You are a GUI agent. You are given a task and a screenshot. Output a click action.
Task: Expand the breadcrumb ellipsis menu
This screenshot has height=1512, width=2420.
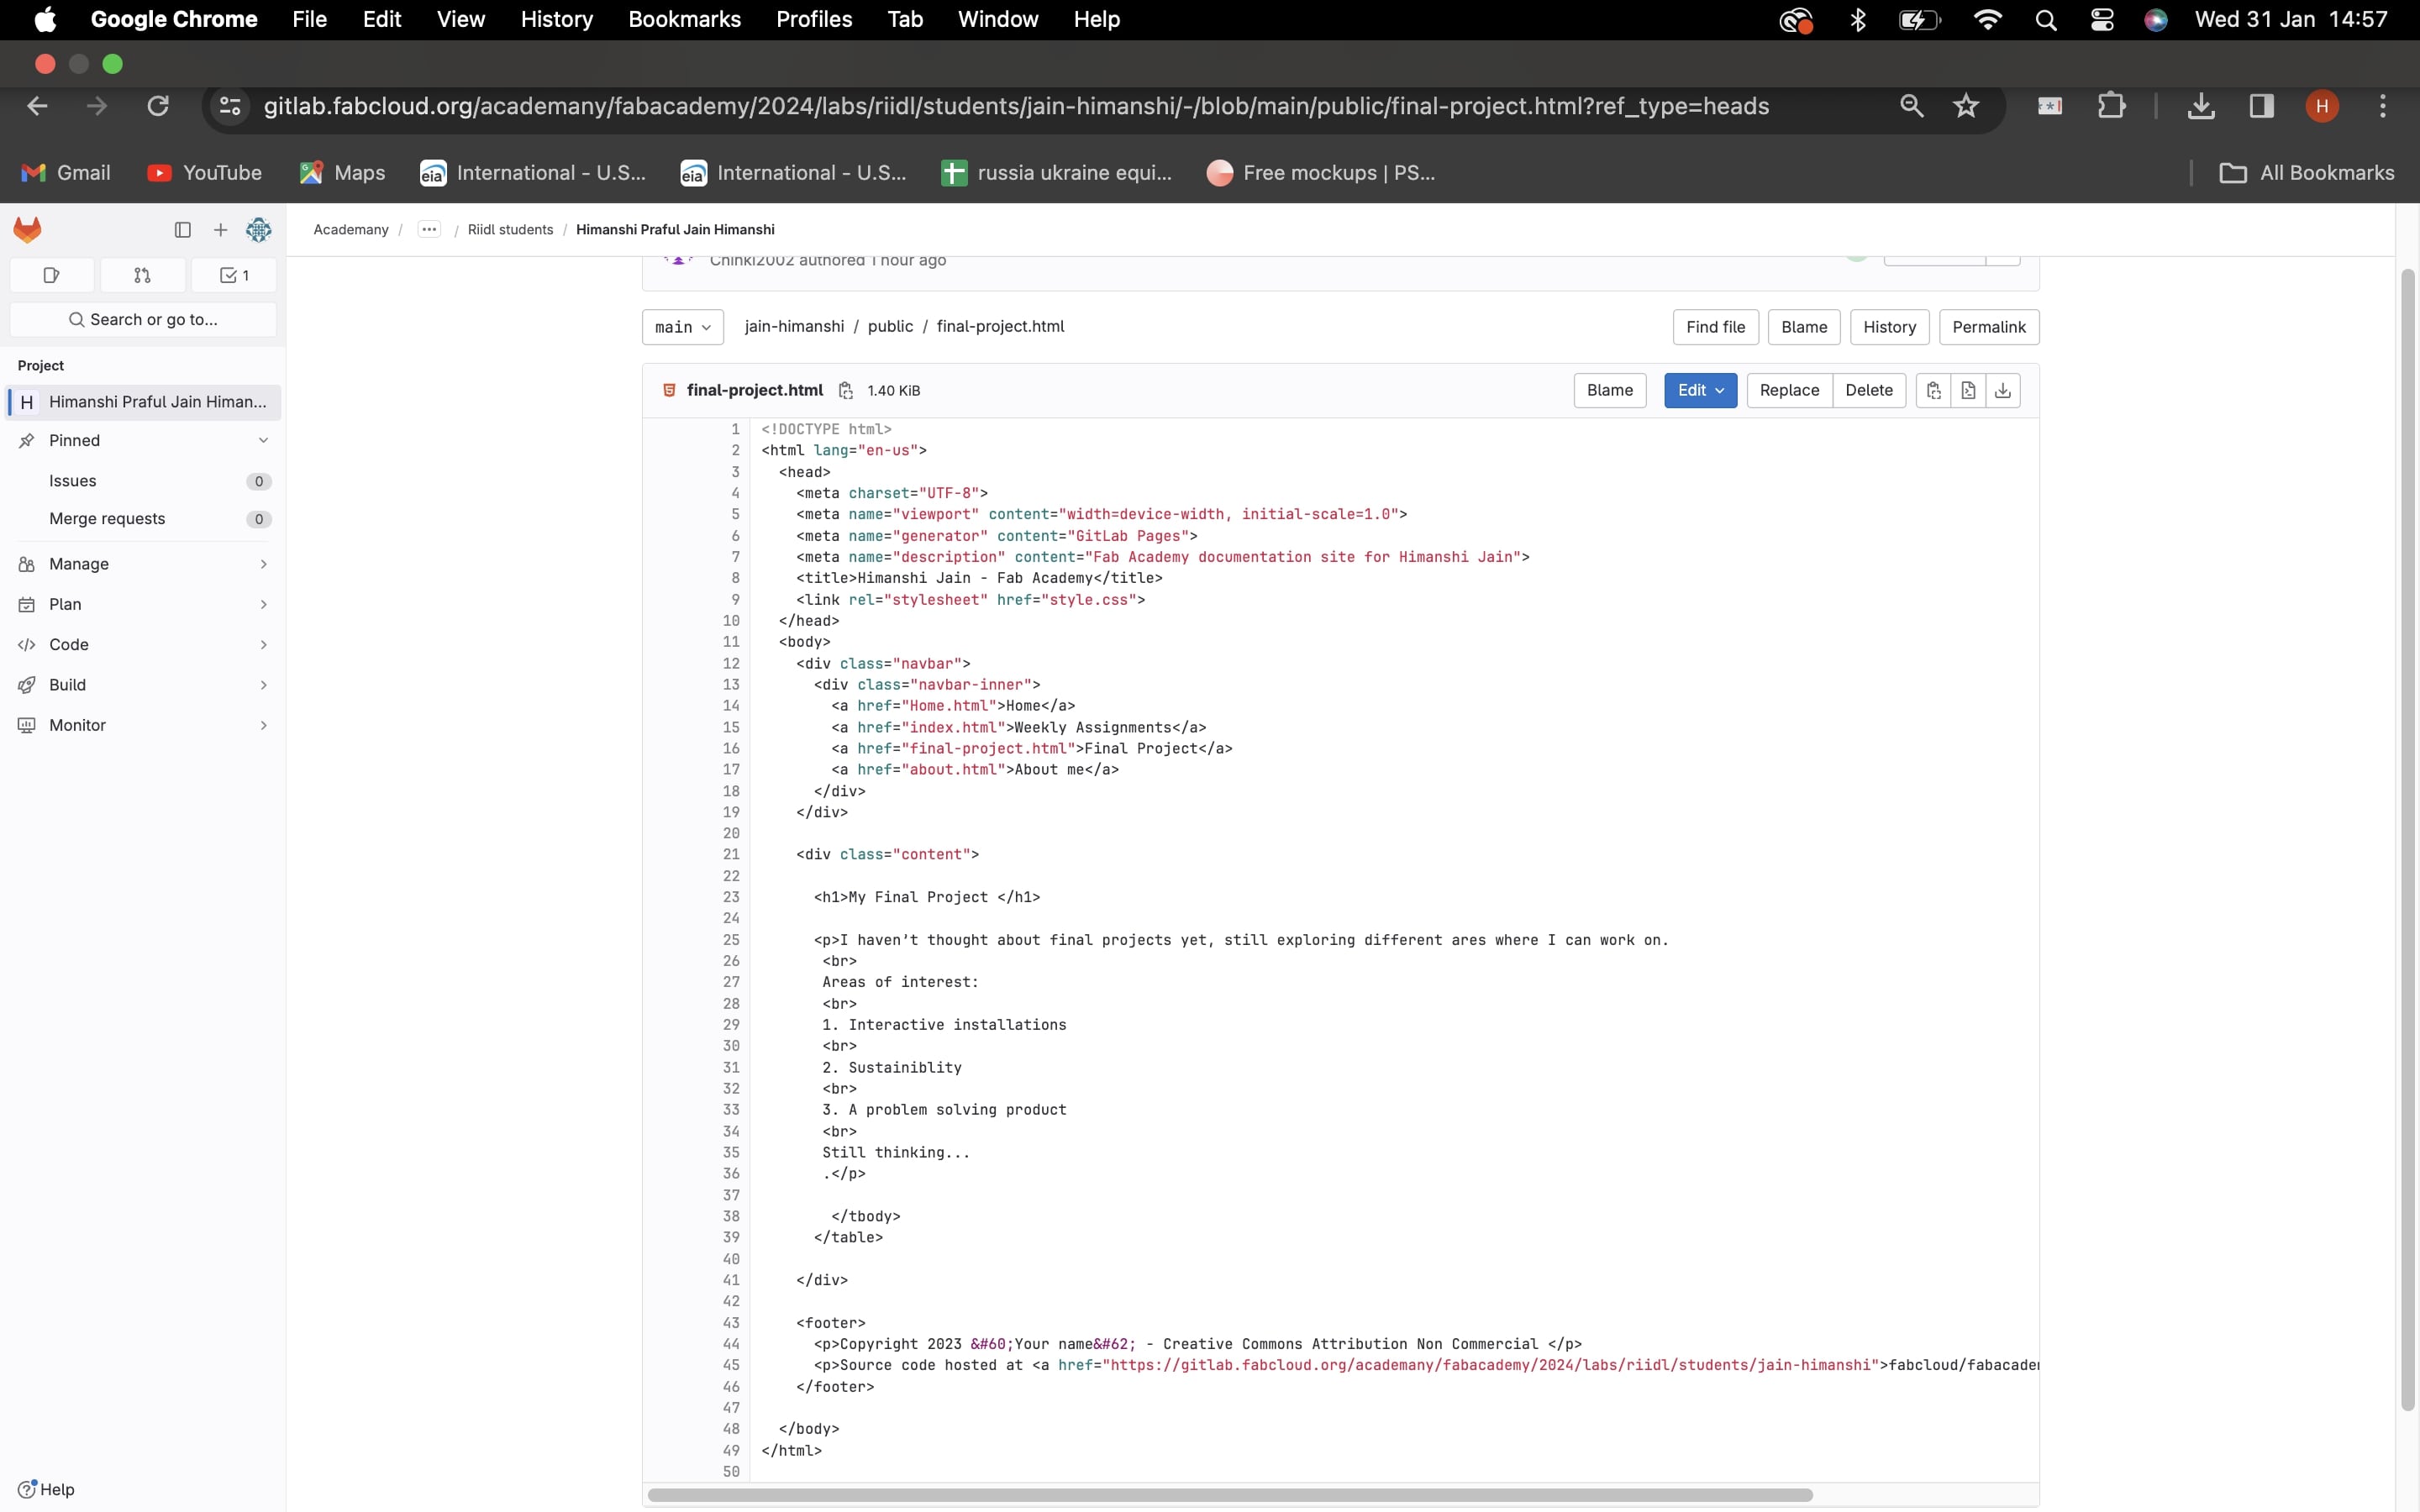tap(429, 229)
